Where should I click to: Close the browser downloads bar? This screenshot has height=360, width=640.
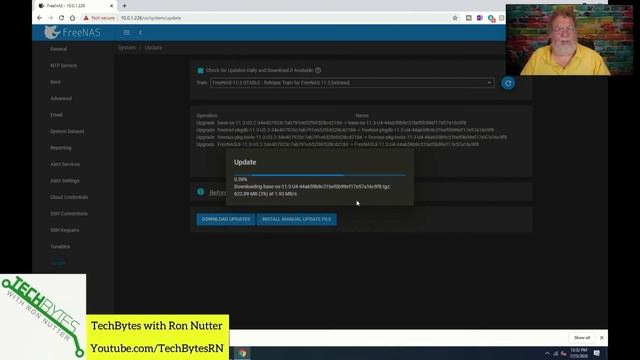[602, 338]
